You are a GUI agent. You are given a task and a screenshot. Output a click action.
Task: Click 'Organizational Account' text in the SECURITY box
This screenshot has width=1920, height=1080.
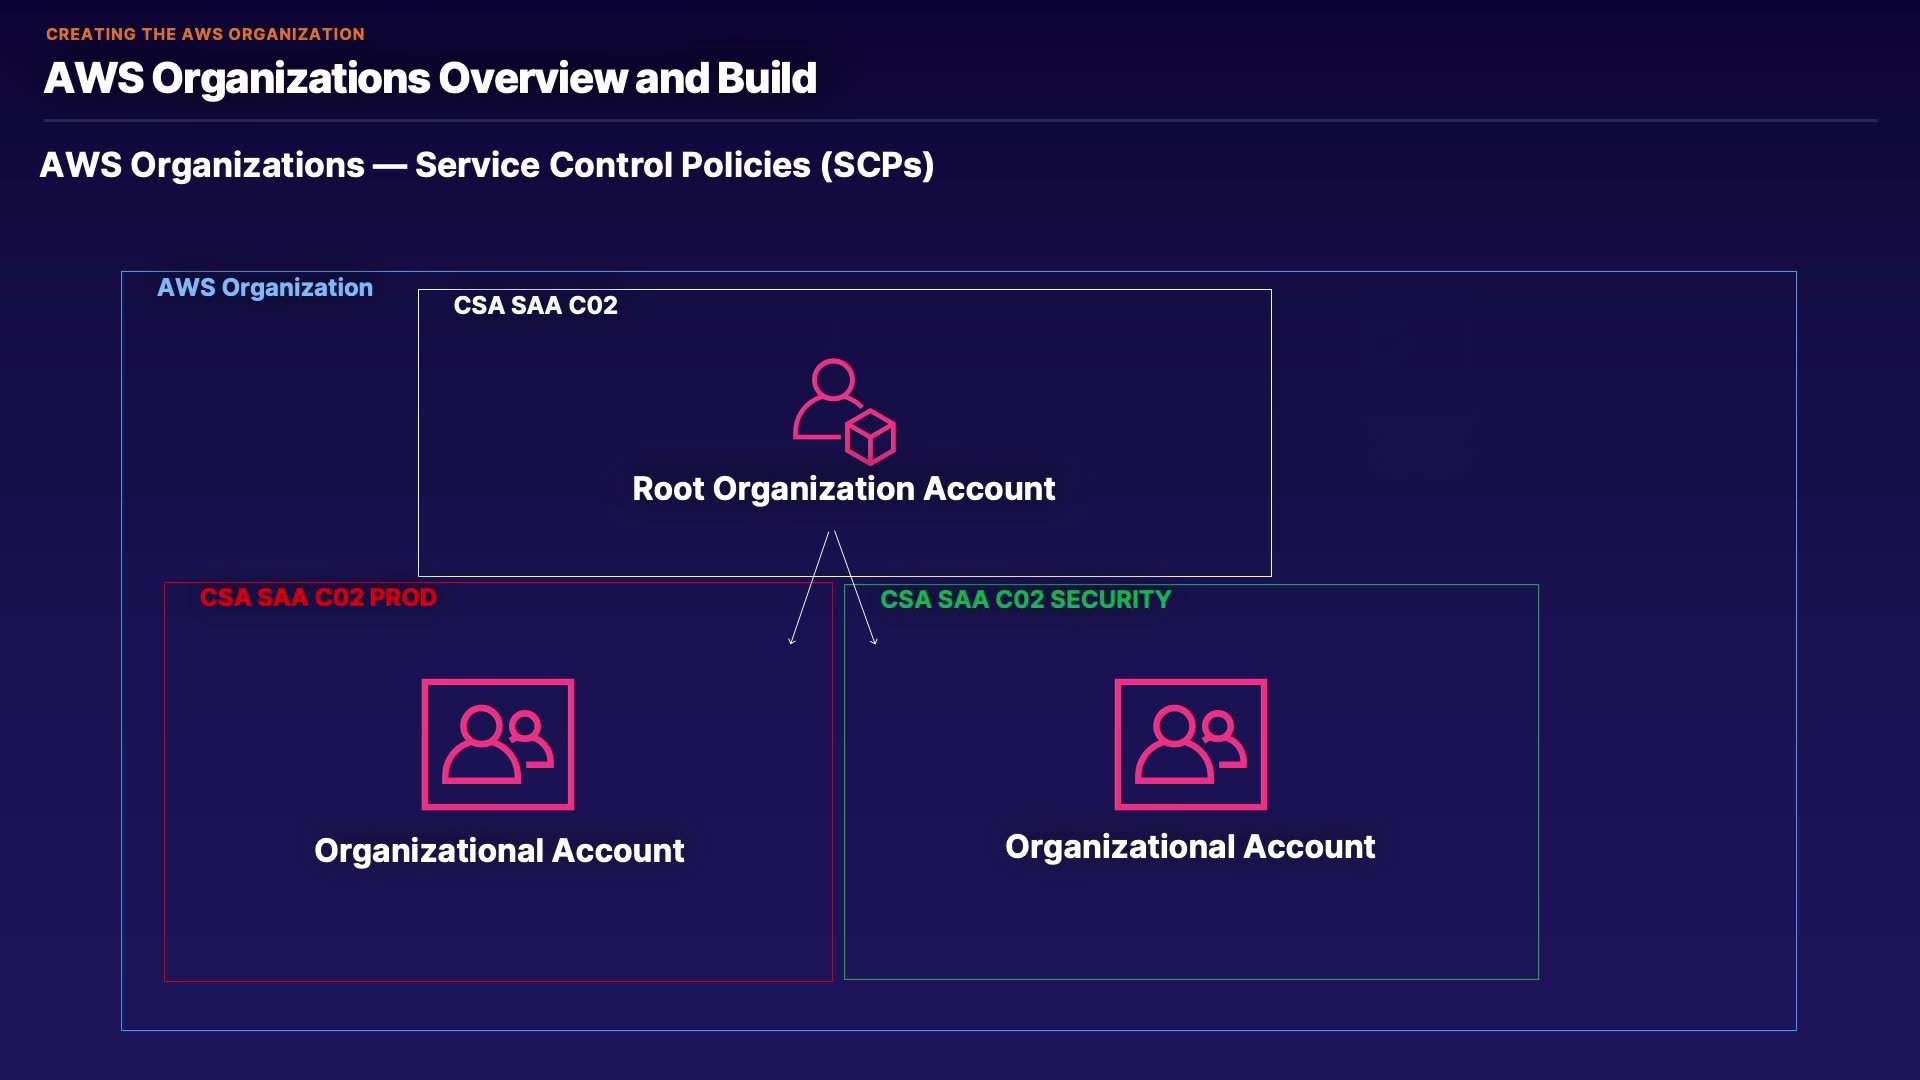pos(1190,847)
